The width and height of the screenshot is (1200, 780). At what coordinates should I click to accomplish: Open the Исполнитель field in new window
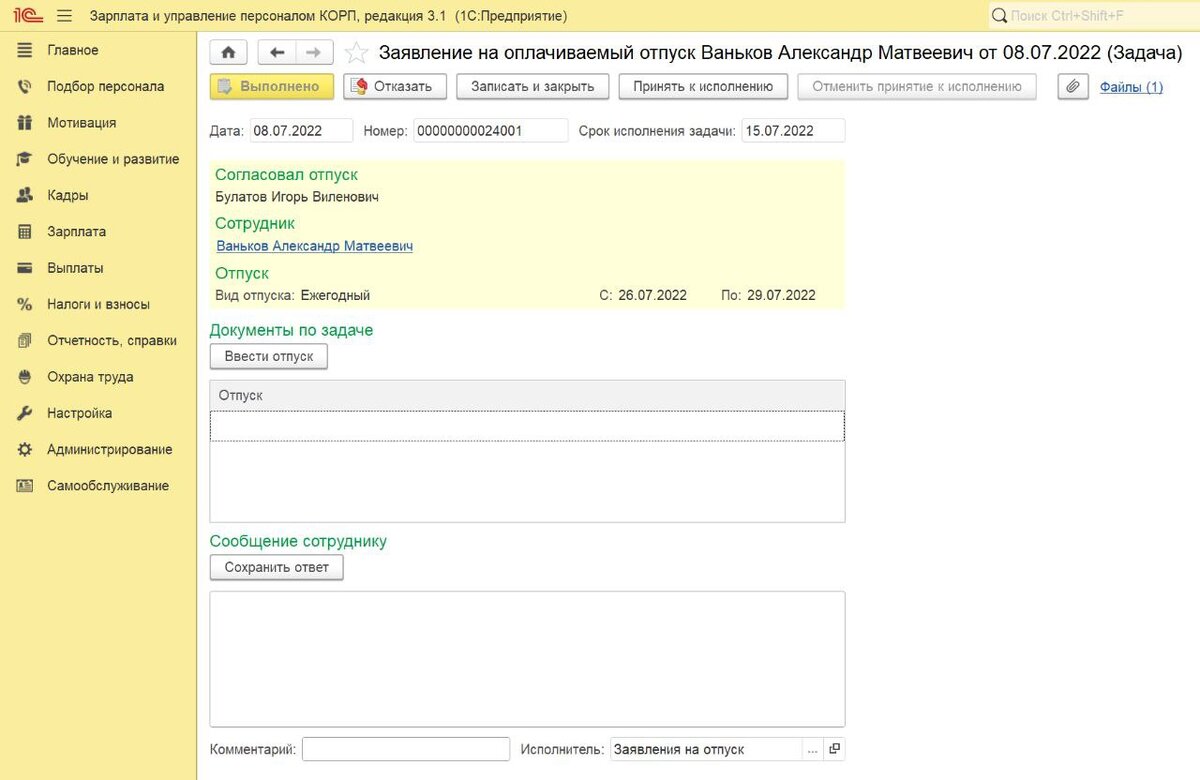point(835,749)
